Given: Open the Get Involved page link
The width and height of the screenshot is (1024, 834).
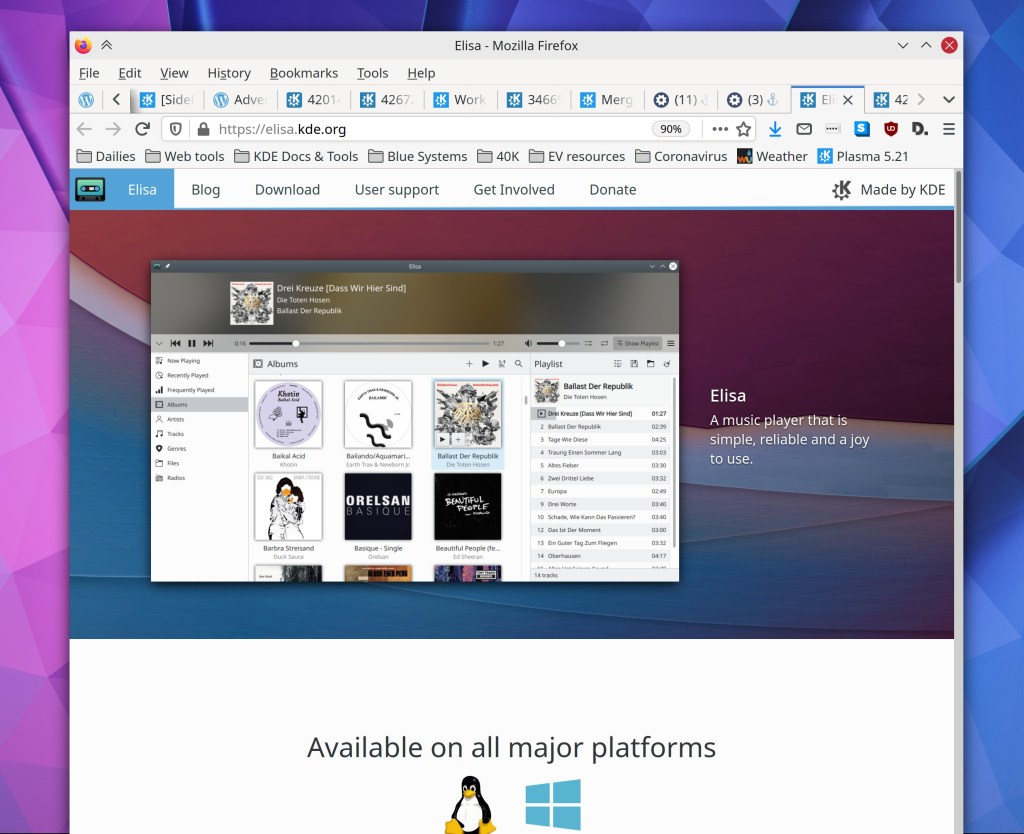Looking at the screenshot, I should pyautogui.click(x=514, y=189).
